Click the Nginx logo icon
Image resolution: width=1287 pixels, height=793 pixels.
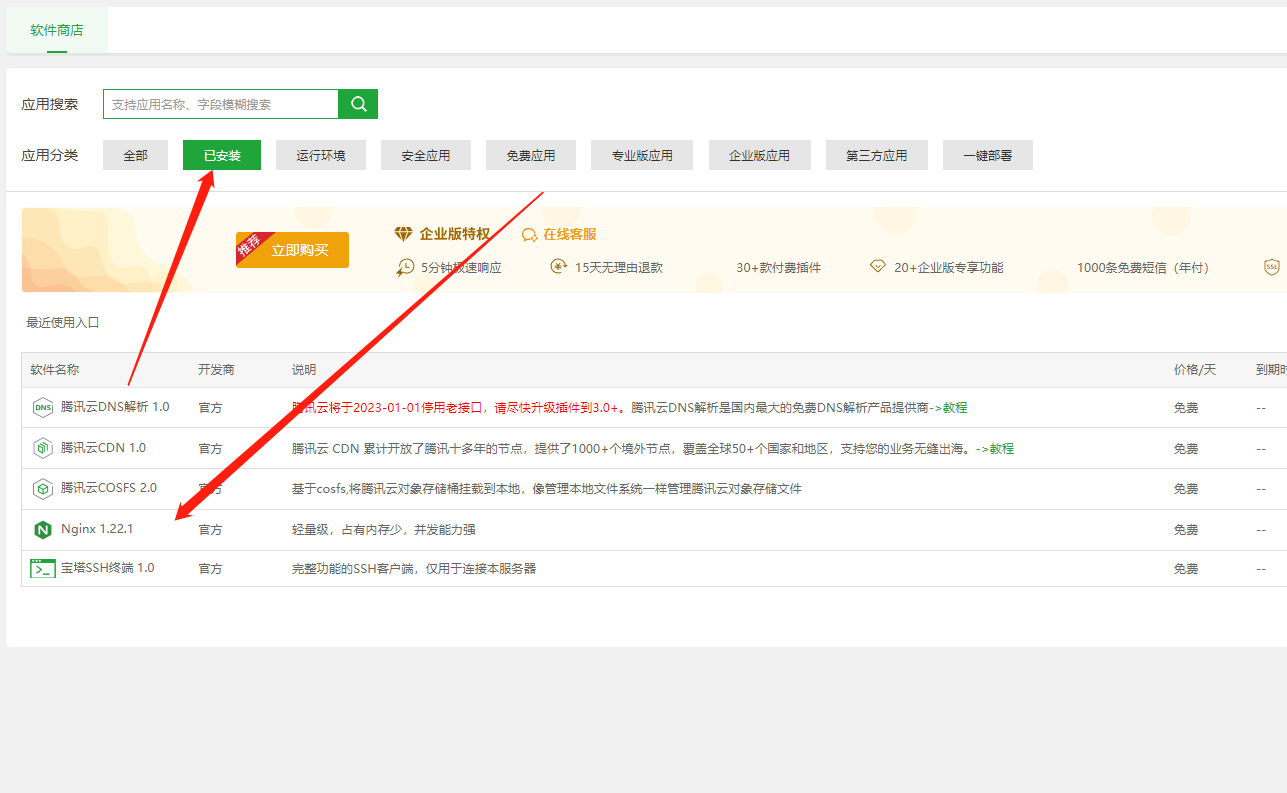pyautogui.click(x=43, y=529)
